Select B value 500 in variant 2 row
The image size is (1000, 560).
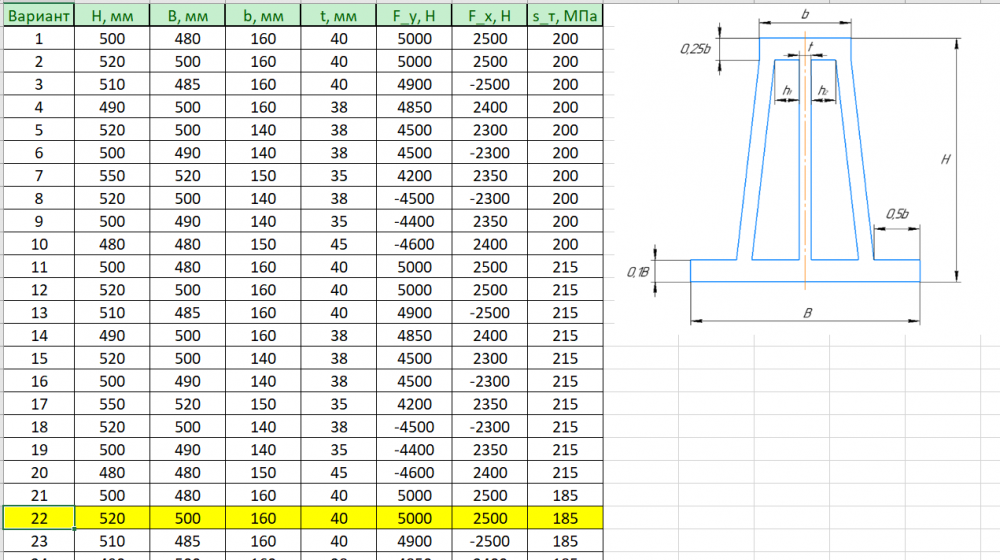pos(188,62)
